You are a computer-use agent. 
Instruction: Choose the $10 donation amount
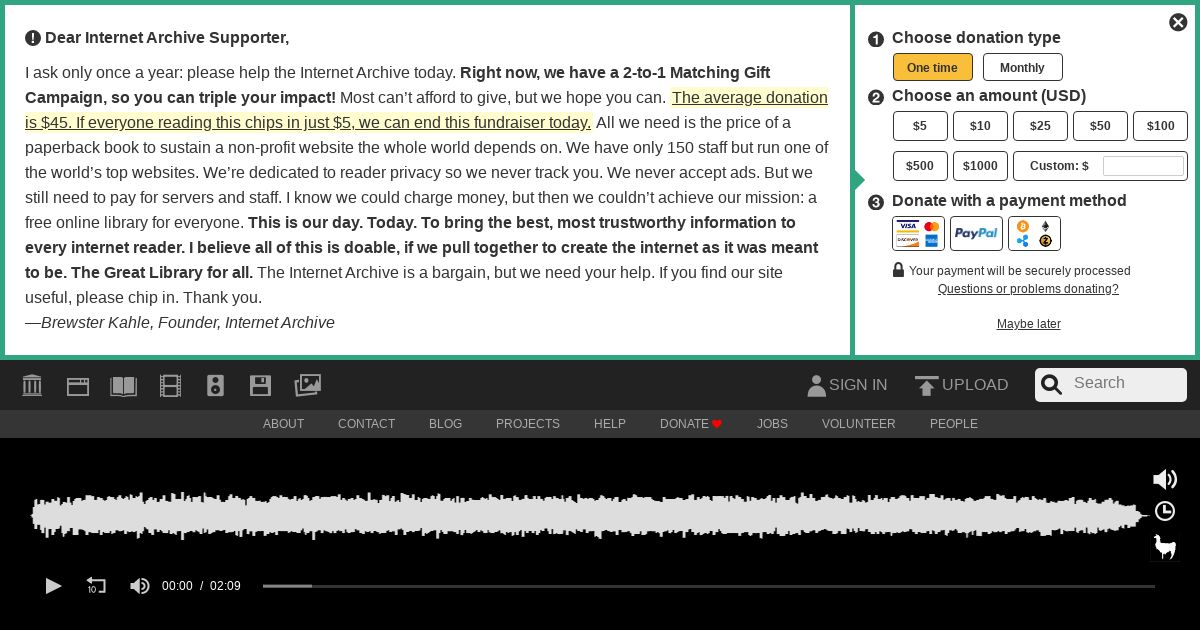[x=980, y=126]
